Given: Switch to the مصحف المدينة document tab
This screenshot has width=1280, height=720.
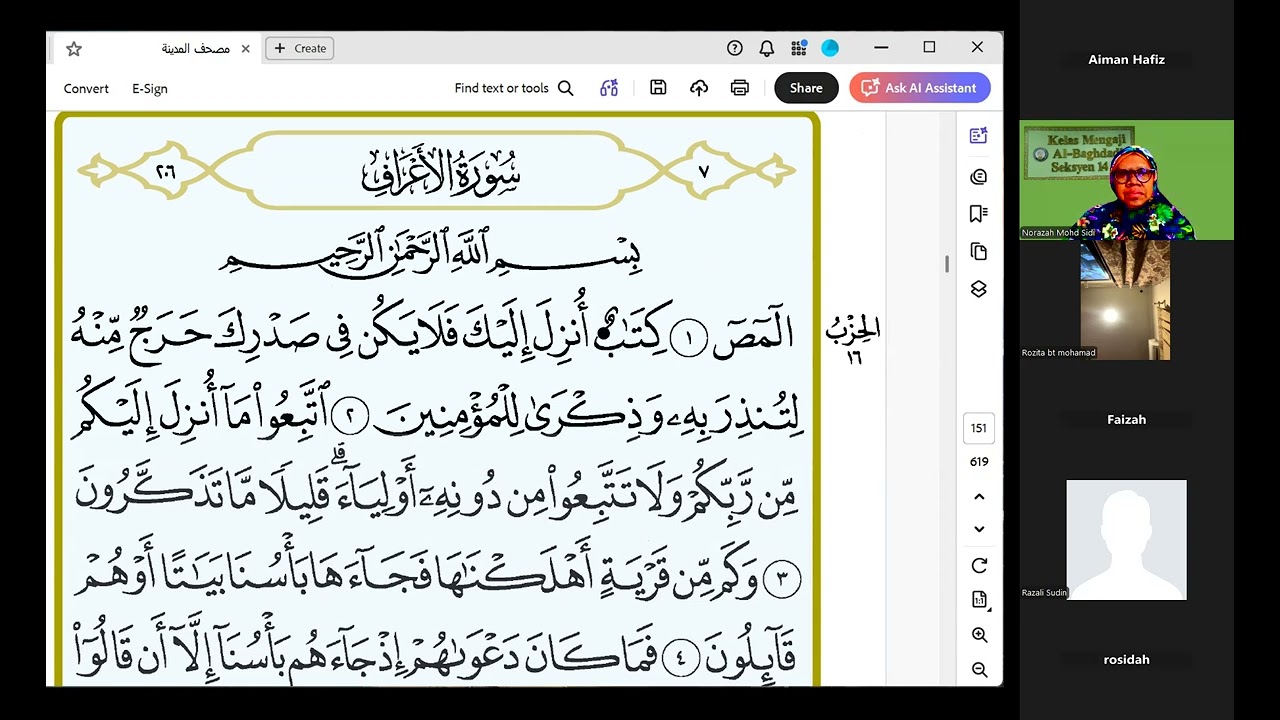Looking at the screenshot, I should click(196, 48).
